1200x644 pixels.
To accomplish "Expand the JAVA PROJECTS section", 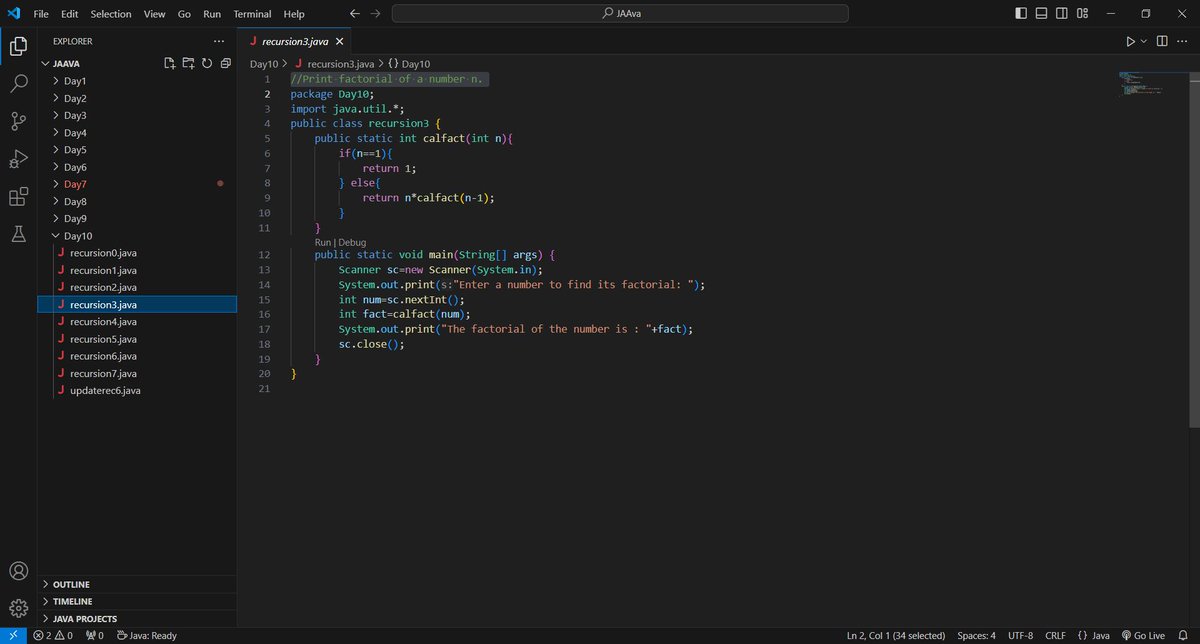I will 137,619.
